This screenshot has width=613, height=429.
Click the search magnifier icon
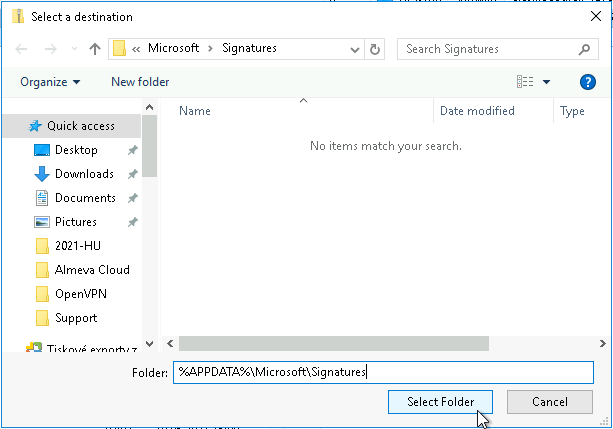click(x=585, y=49)
